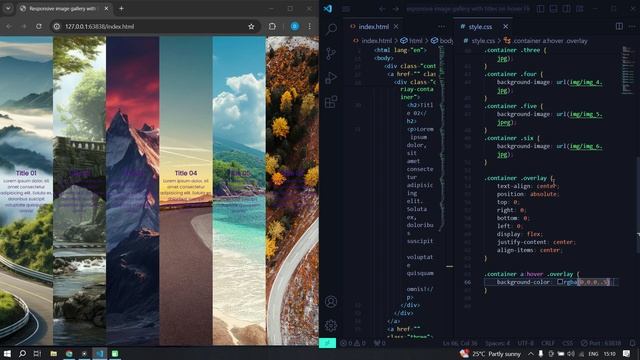This screenshot has height=360, width=640.
Task: Open VS Code notifications bell
Action: click(x=633, y=343)
